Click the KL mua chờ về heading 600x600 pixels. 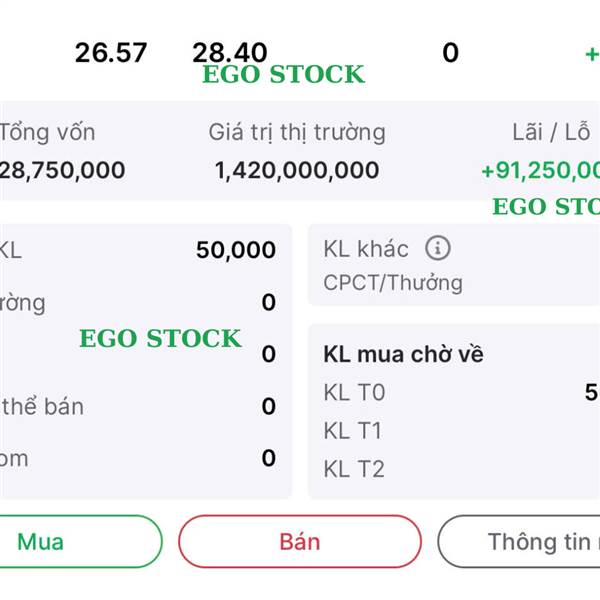(403, 354)
